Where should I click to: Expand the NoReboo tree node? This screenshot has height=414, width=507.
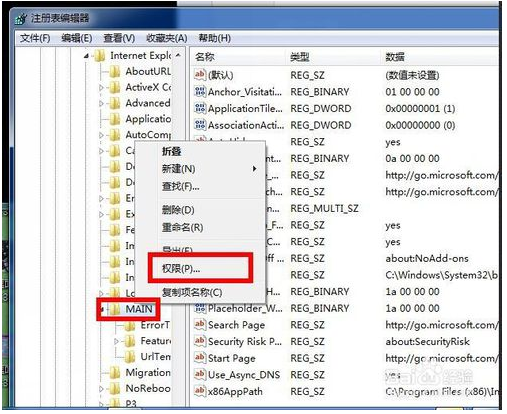101,389
